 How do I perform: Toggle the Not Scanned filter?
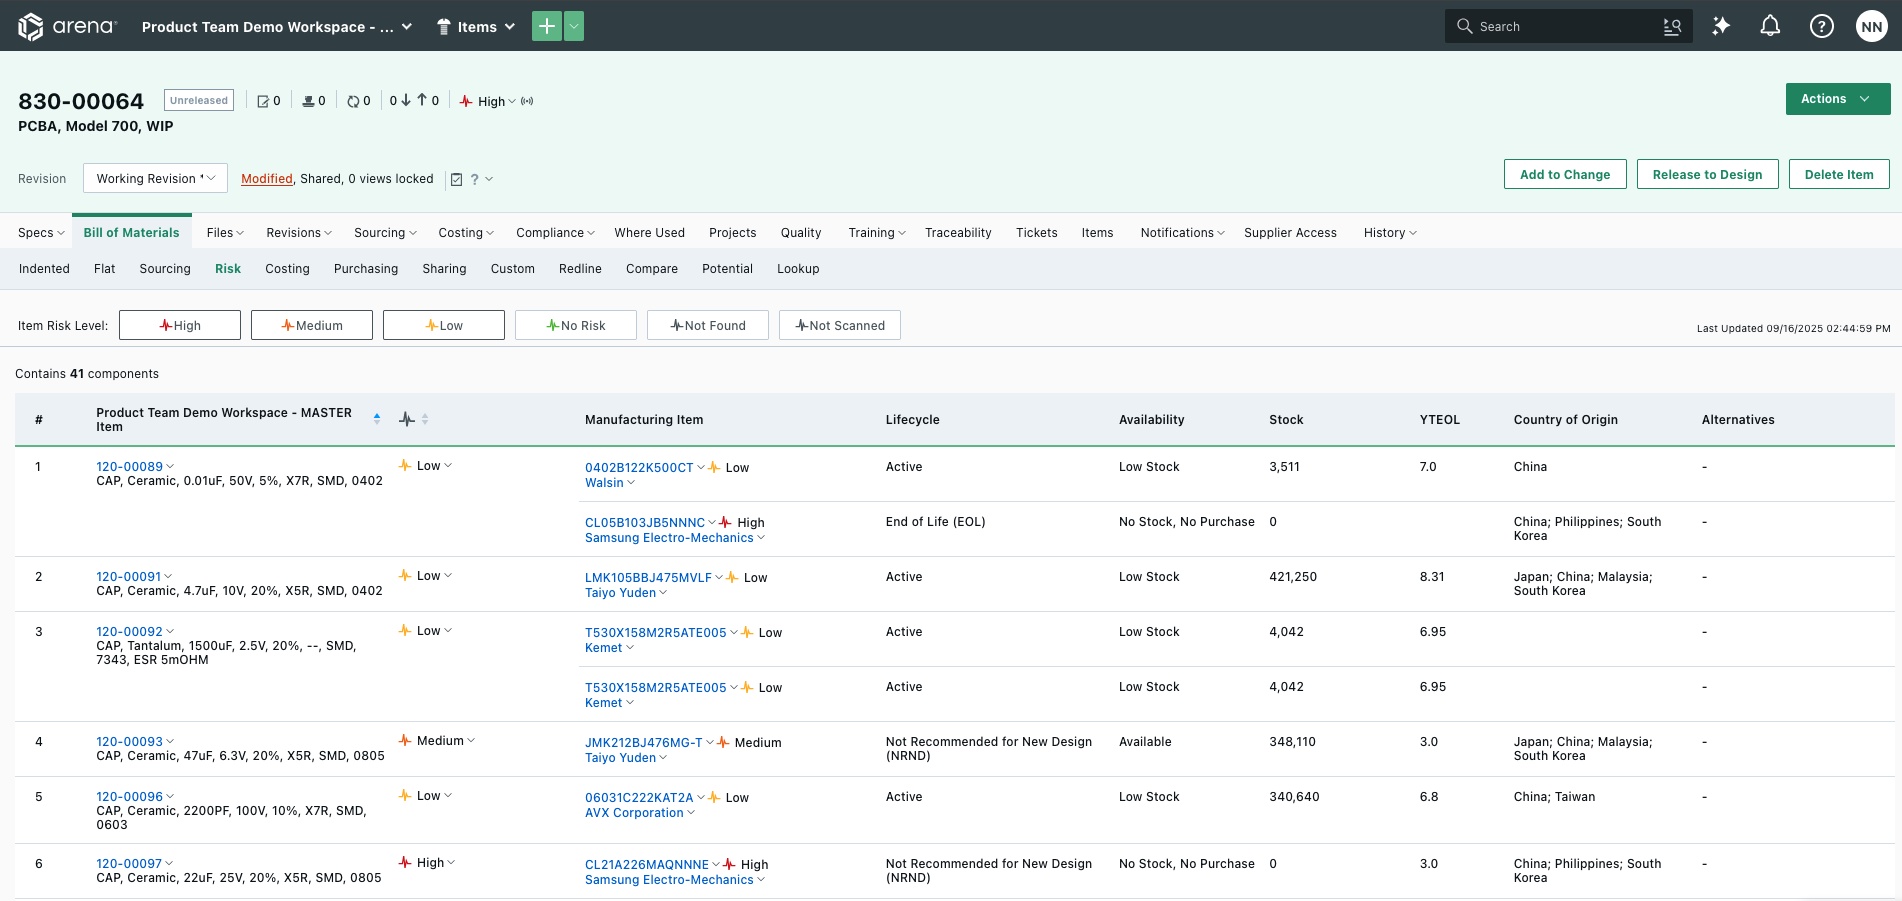840,325
